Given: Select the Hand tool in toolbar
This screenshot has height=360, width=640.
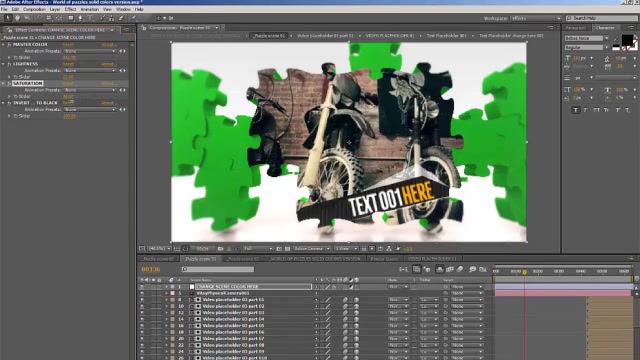Looking at the screenshot, I should [x=17, y=18].
